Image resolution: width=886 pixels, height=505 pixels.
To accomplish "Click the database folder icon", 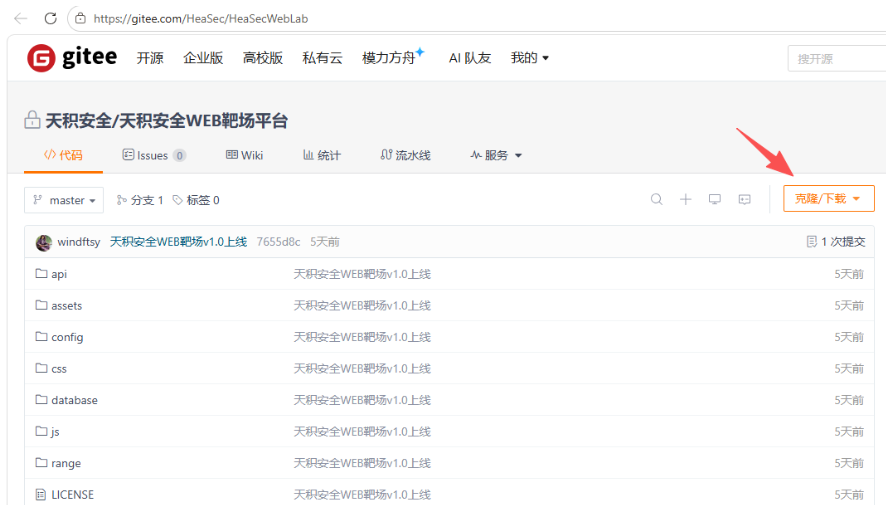I will (41, 399).
